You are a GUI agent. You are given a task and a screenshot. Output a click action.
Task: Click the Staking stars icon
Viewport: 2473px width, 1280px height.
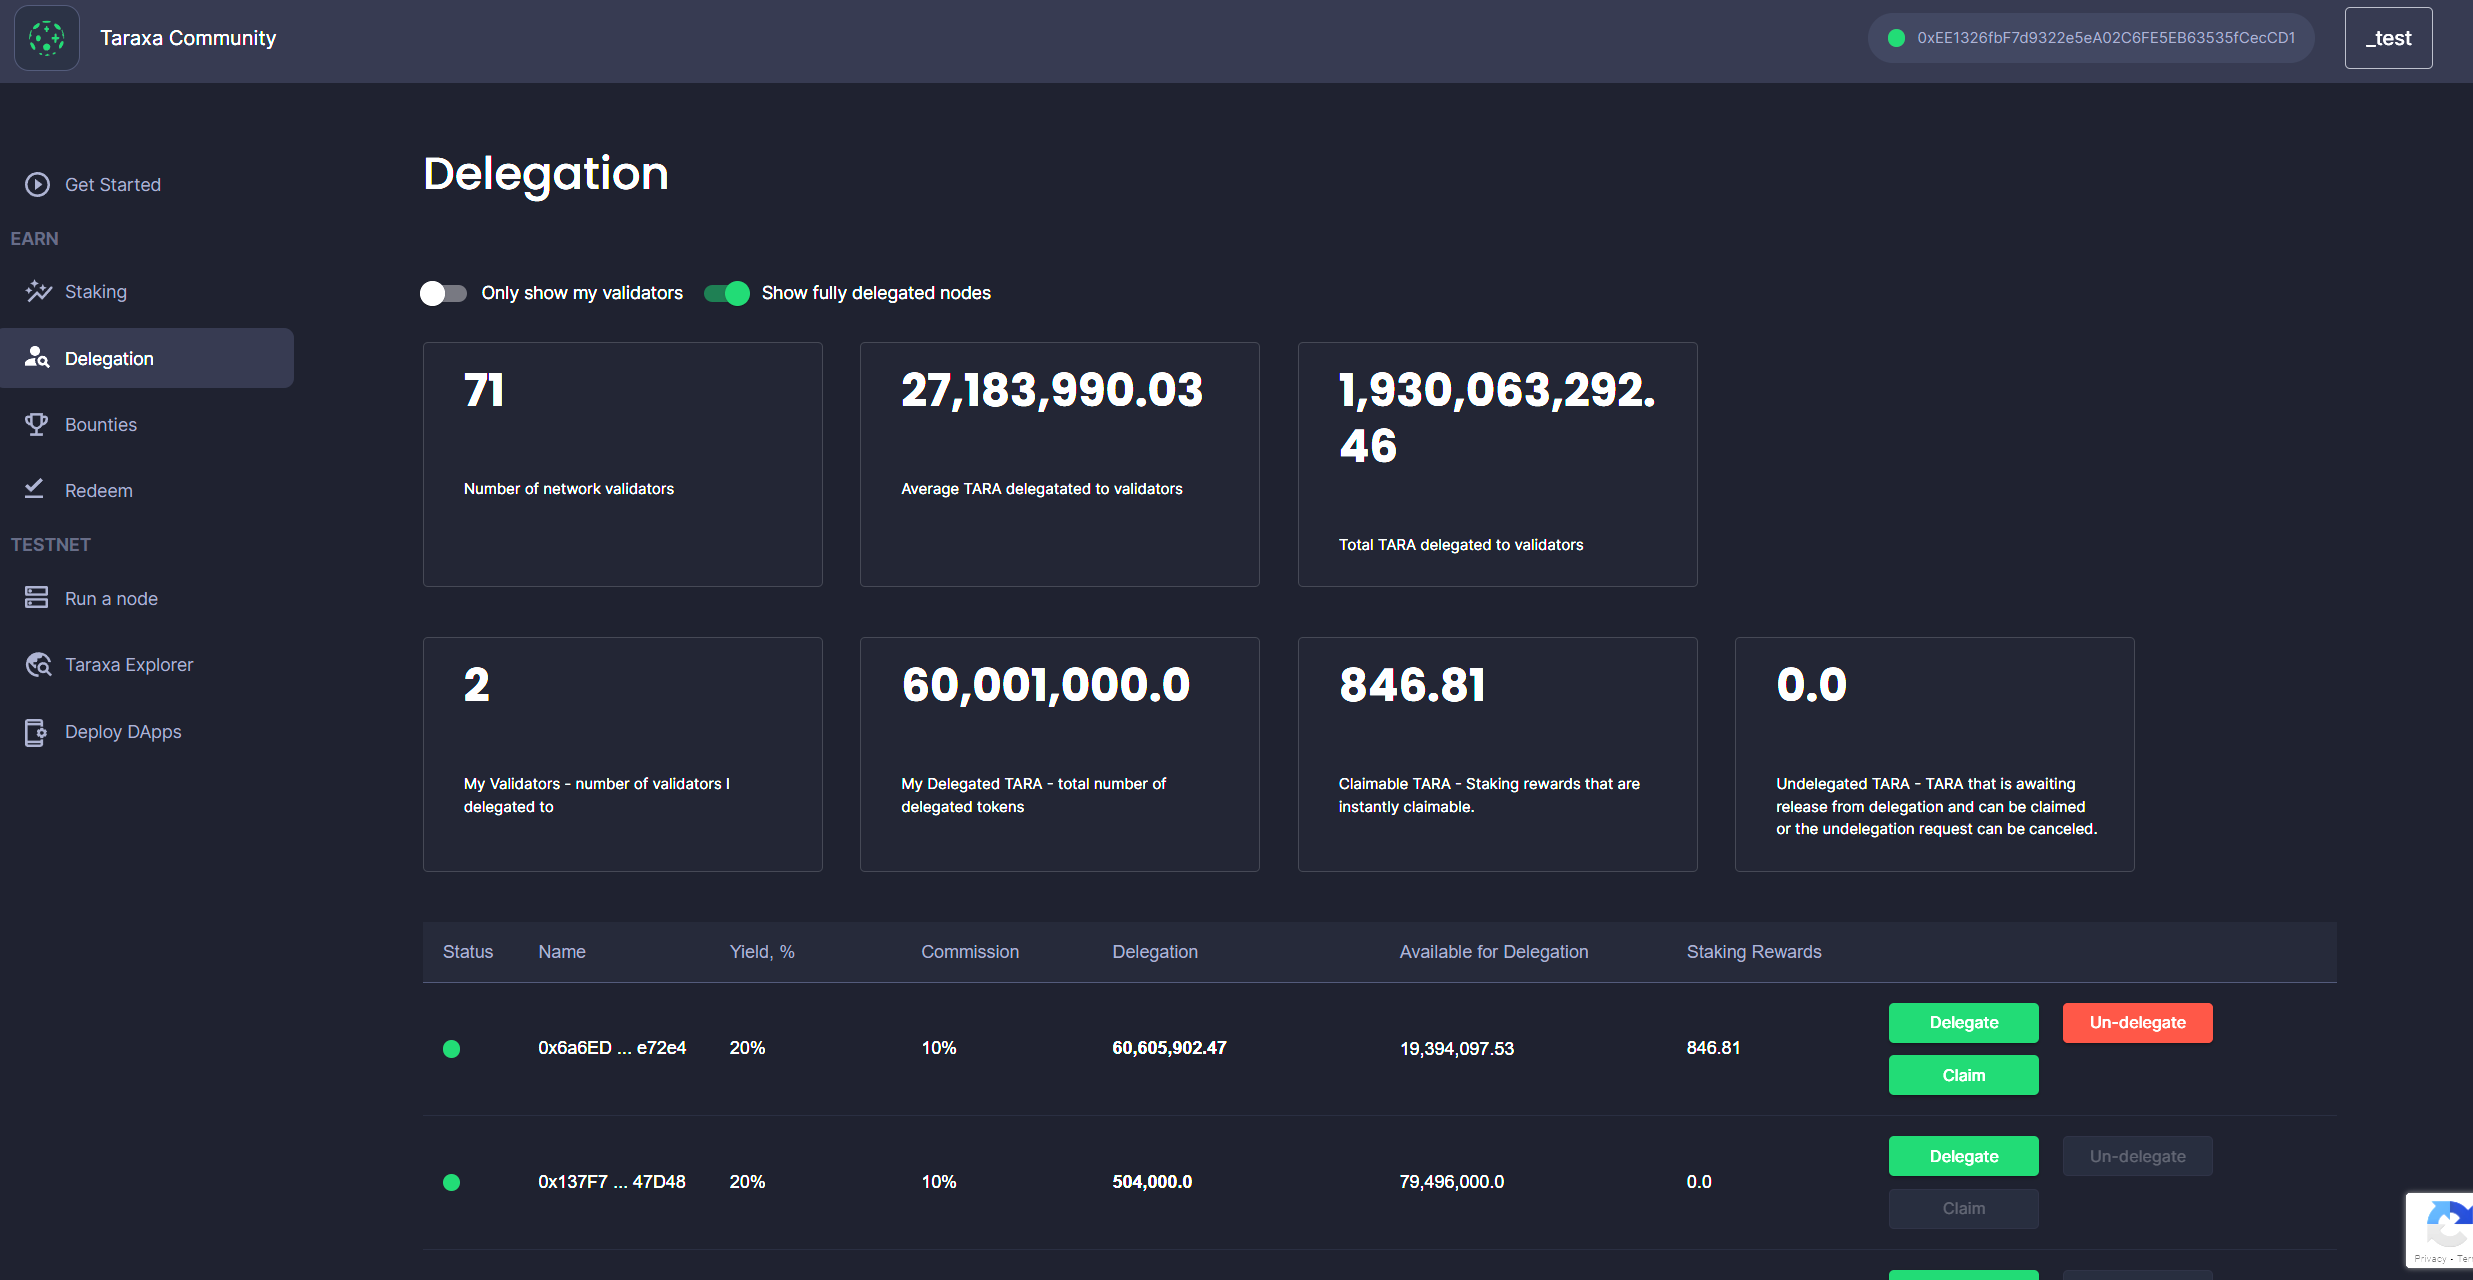[38, 291]
